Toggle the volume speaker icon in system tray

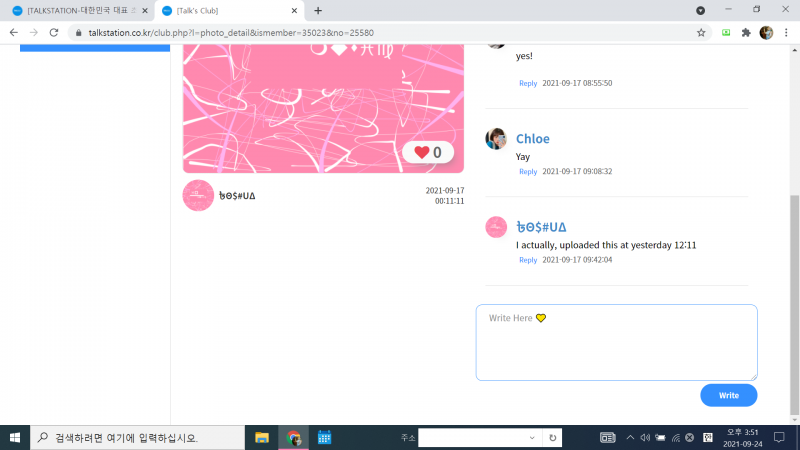pos(645,437)
